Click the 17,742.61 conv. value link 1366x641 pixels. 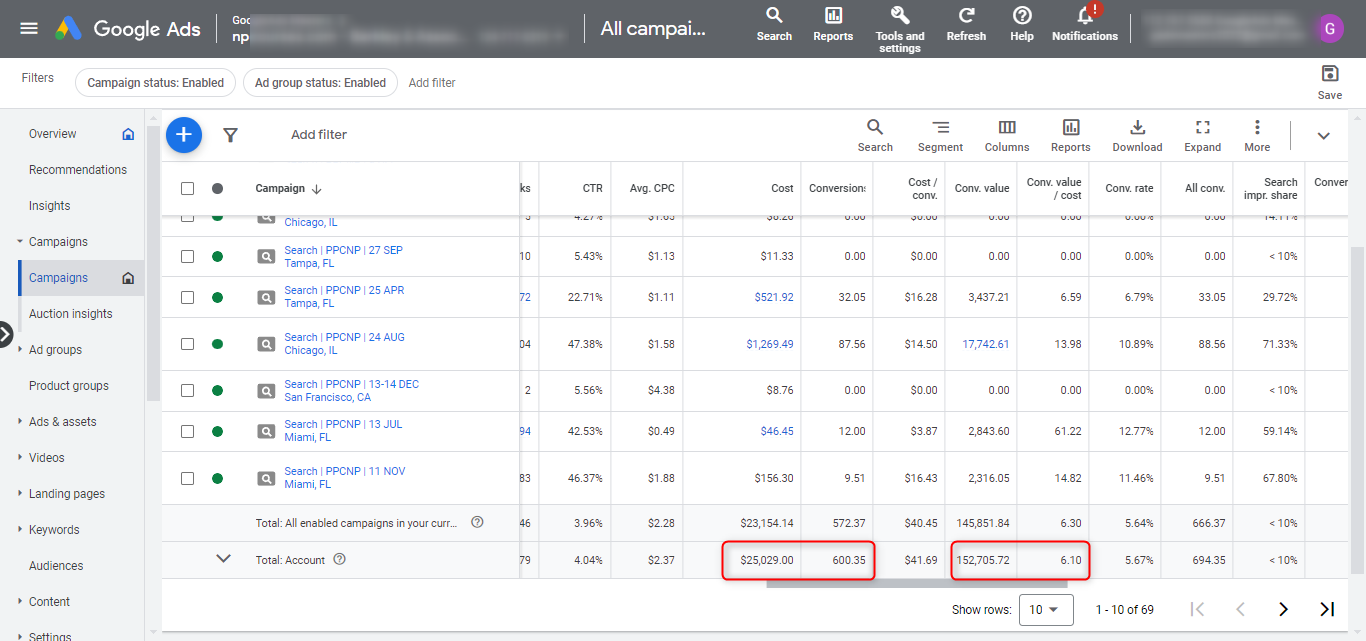pyautogui.click(x=986, y=344)
